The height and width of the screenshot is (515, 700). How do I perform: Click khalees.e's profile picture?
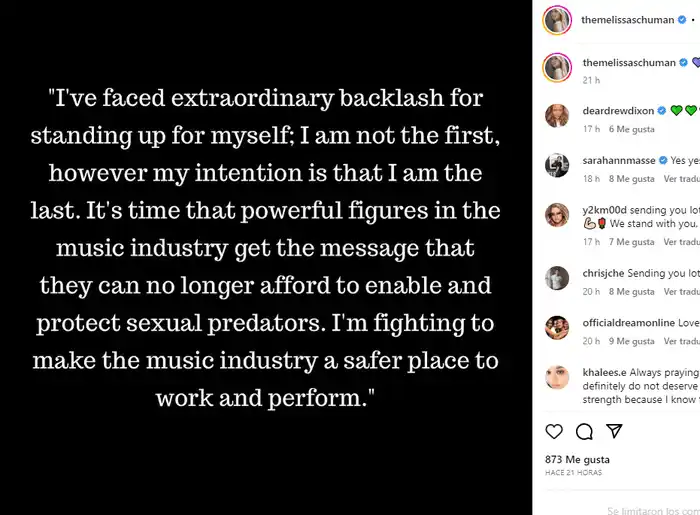[557, 378]
